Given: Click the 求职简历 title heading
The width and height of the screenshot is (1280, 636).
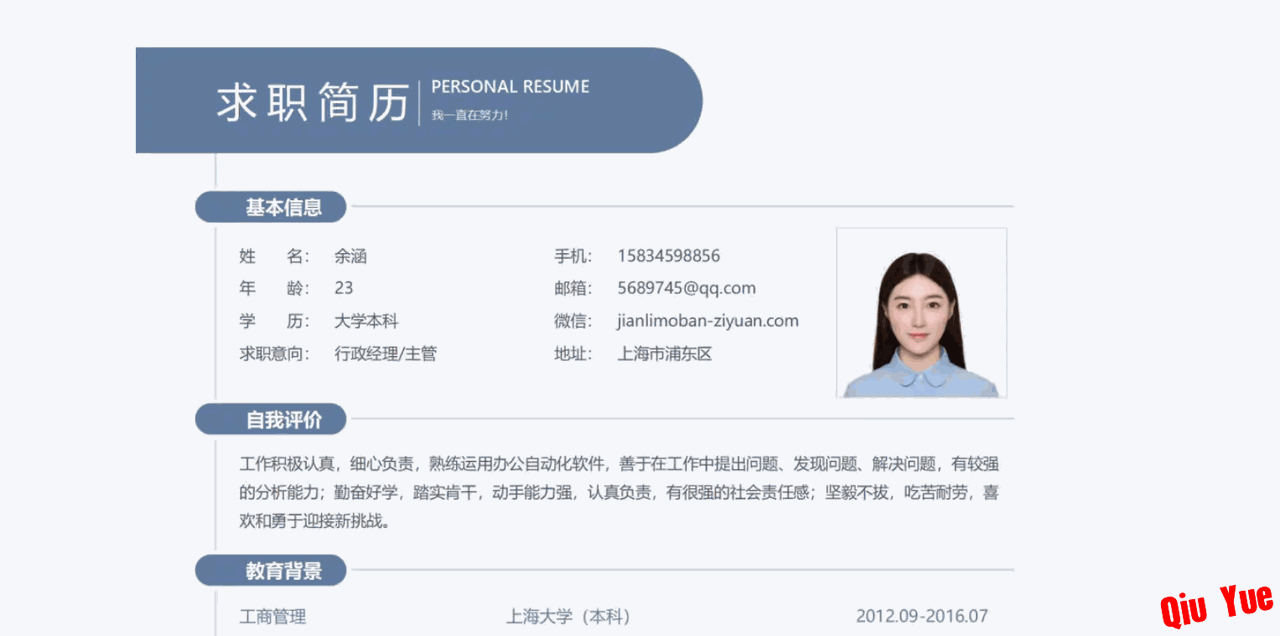Looking at the screenshot, I should click(313, 103).
